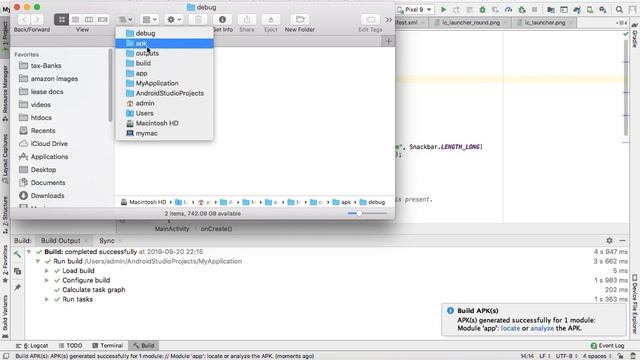Click the Stop square icon in Android Studio toolbar
Viewport: 640px width, 360px height.
pos(534,9)
